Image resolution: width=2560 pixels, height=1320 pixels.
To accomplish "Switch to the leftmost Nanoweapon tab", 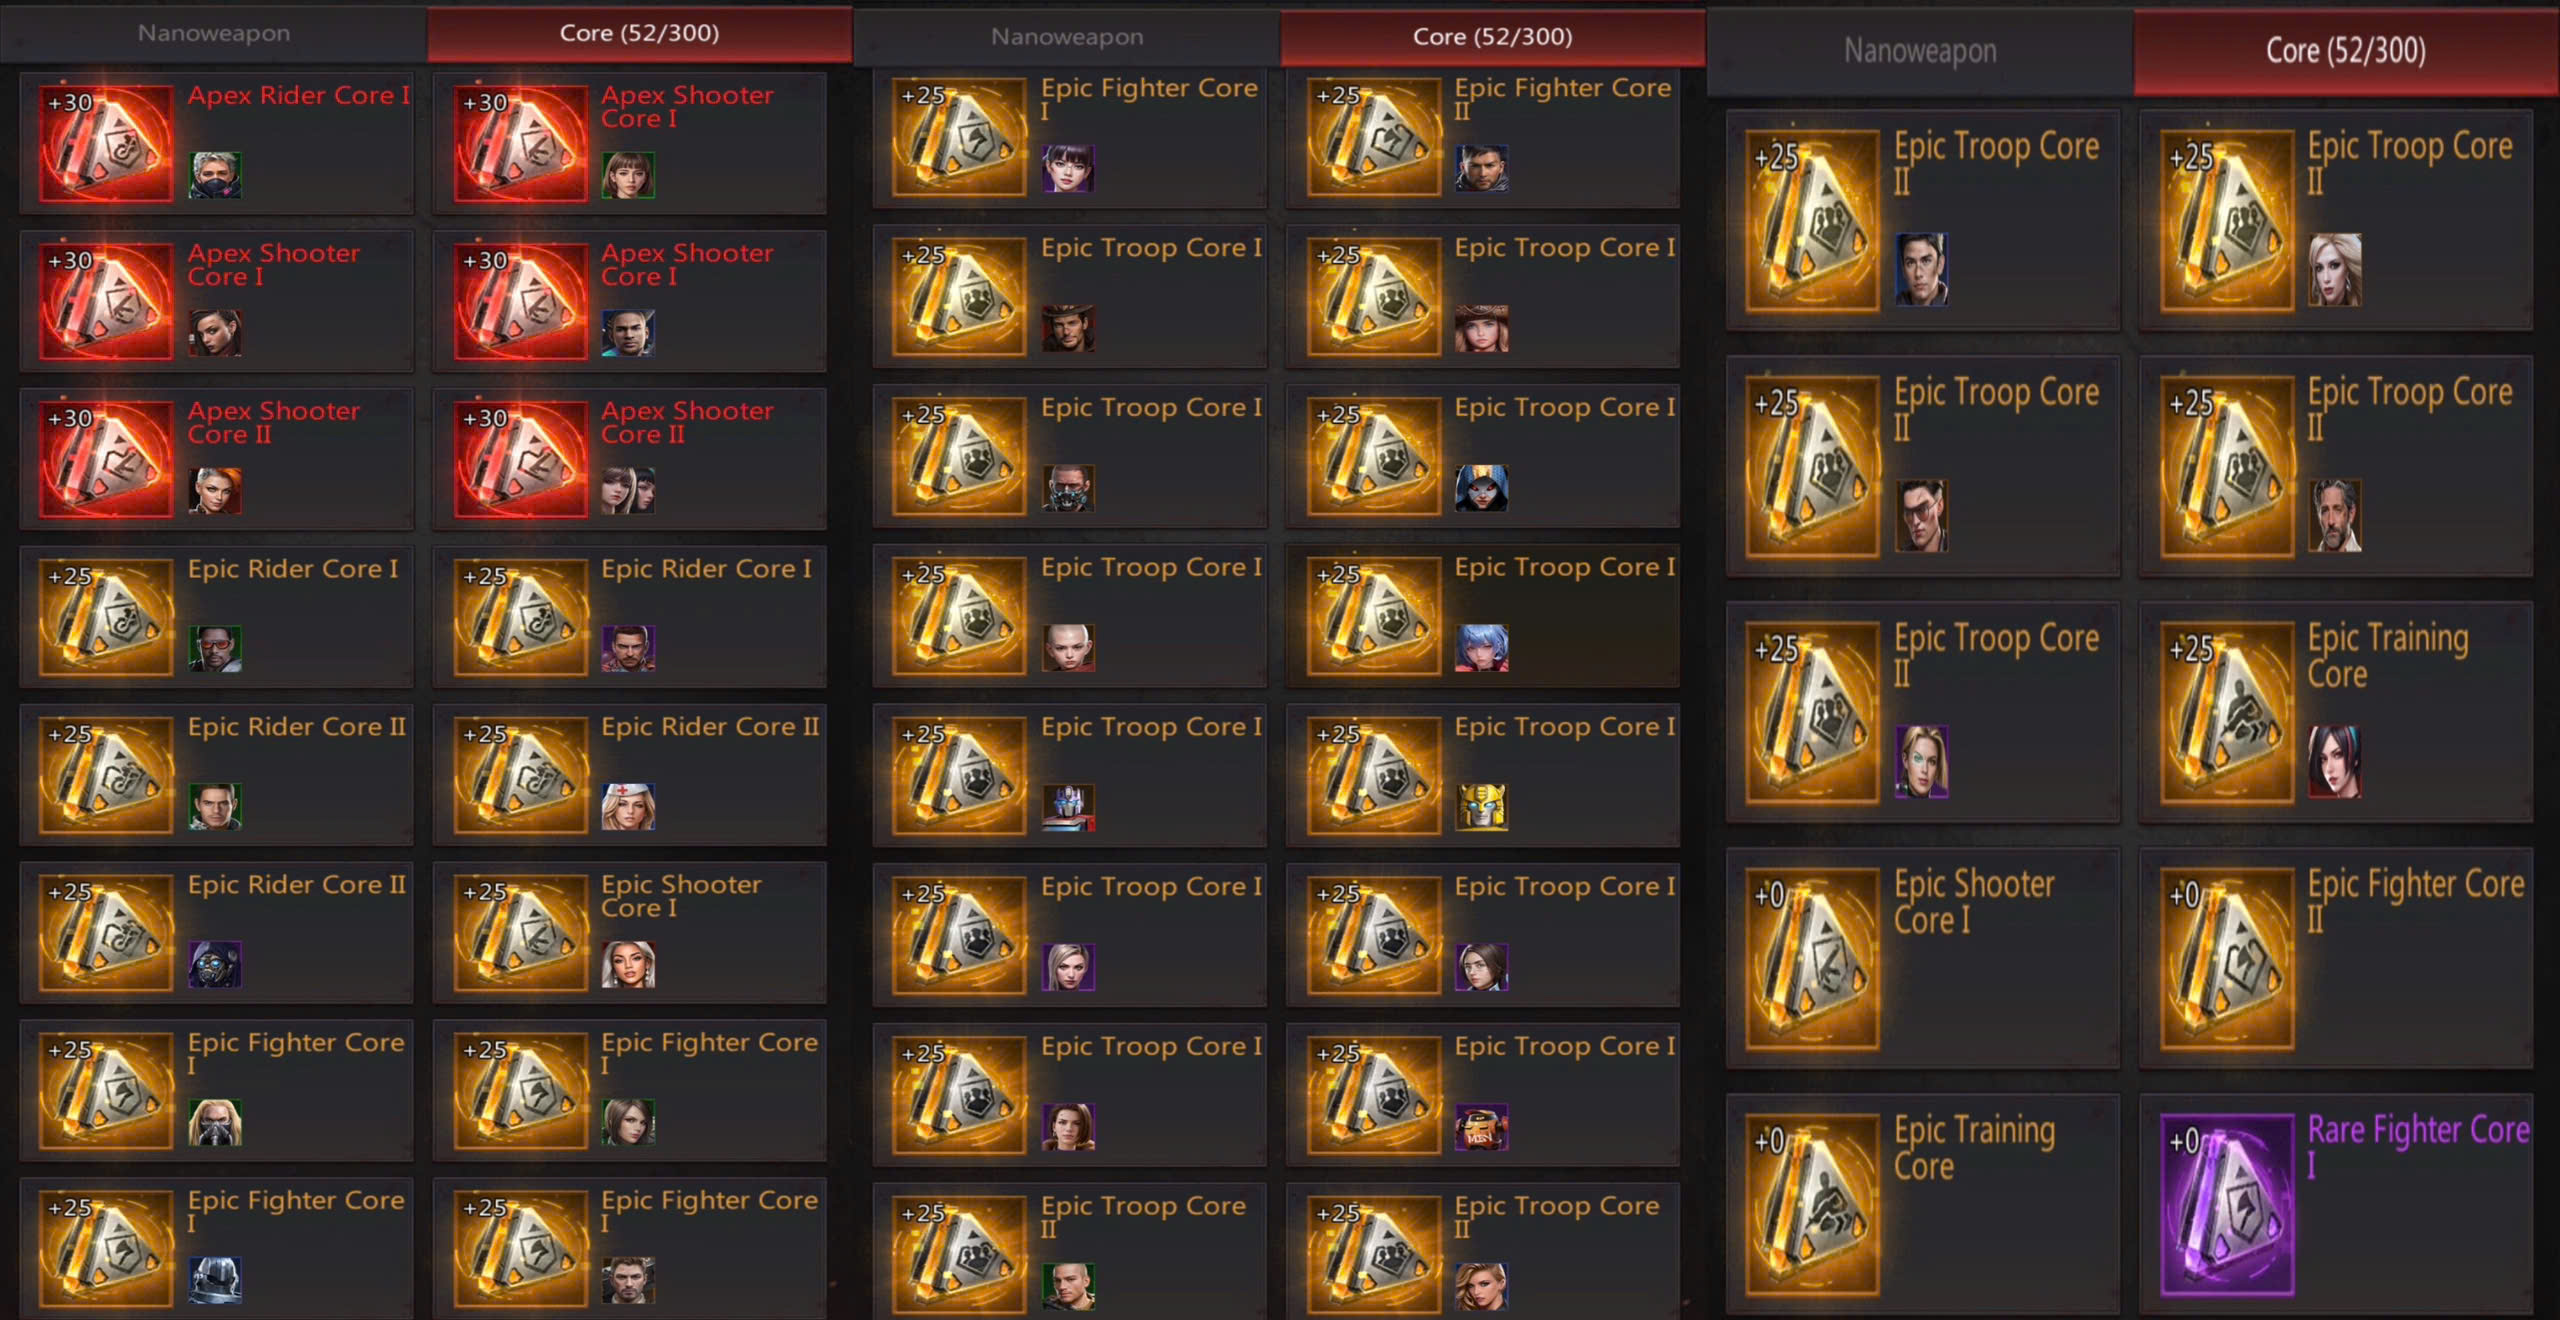I will pyautogui.click(x=213, y=33).
